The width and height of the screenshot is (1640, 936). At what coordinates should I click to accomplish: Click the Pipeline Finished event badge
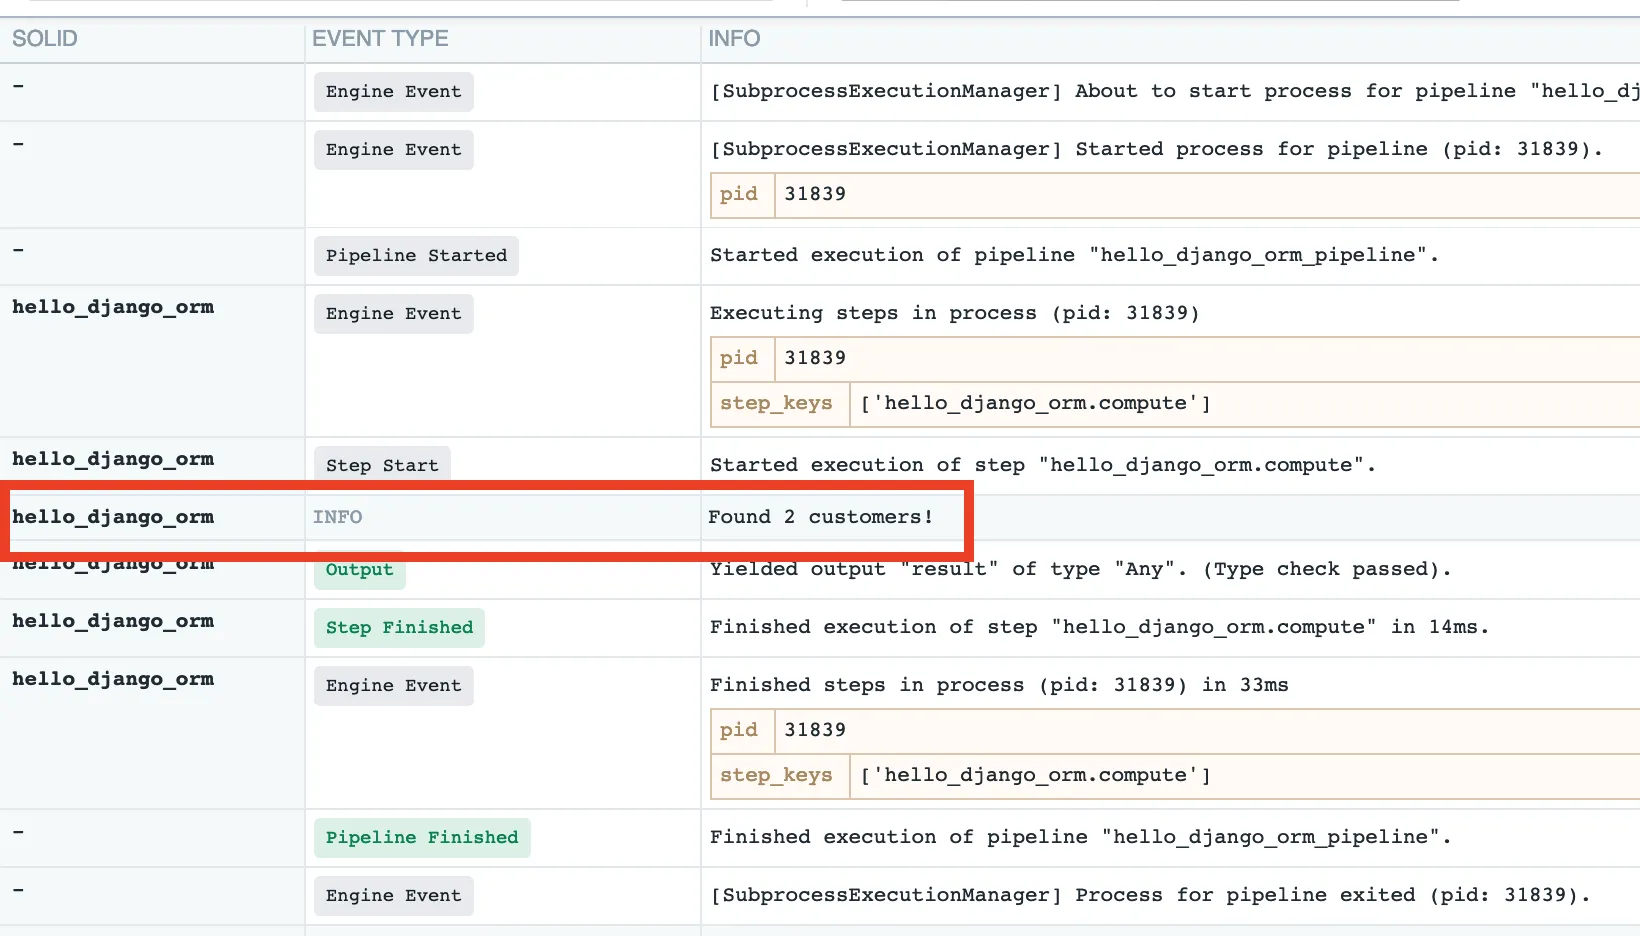(422, 838)
